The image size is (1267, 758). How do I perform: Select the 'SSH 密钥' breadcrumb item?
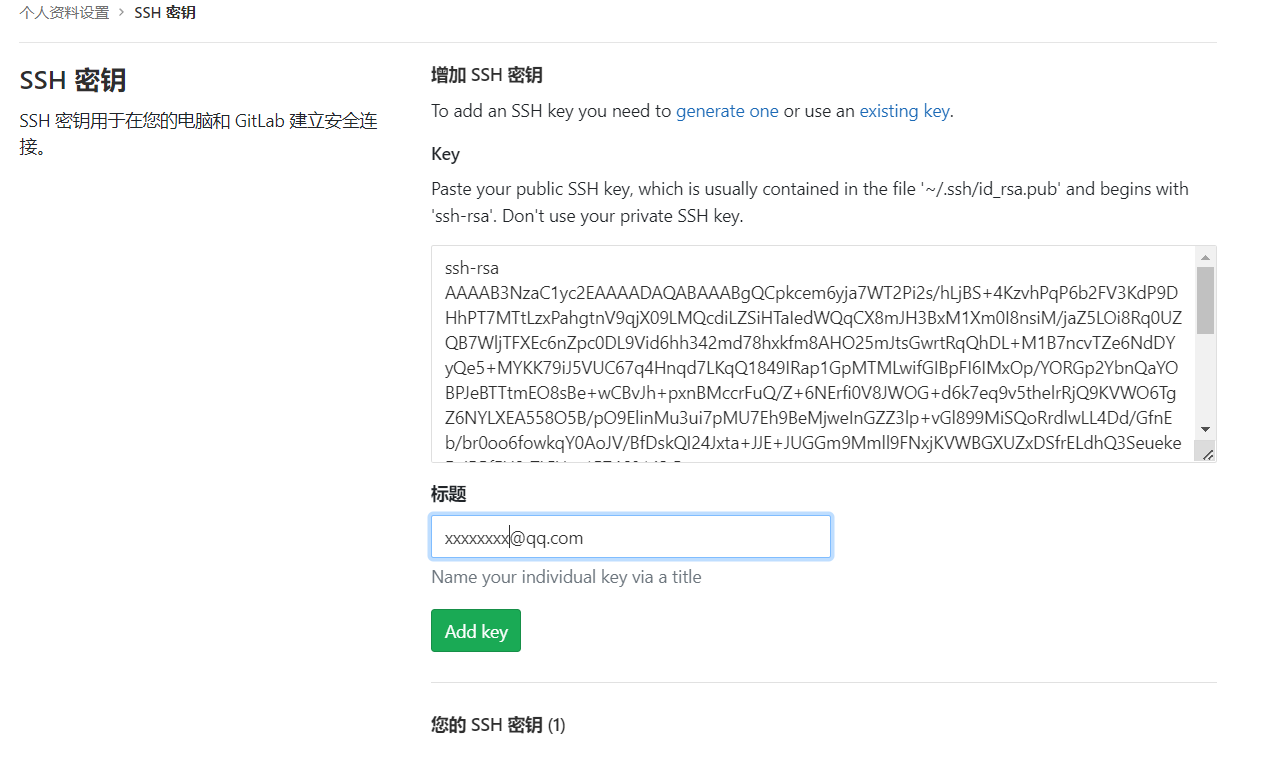coord(165,12)
